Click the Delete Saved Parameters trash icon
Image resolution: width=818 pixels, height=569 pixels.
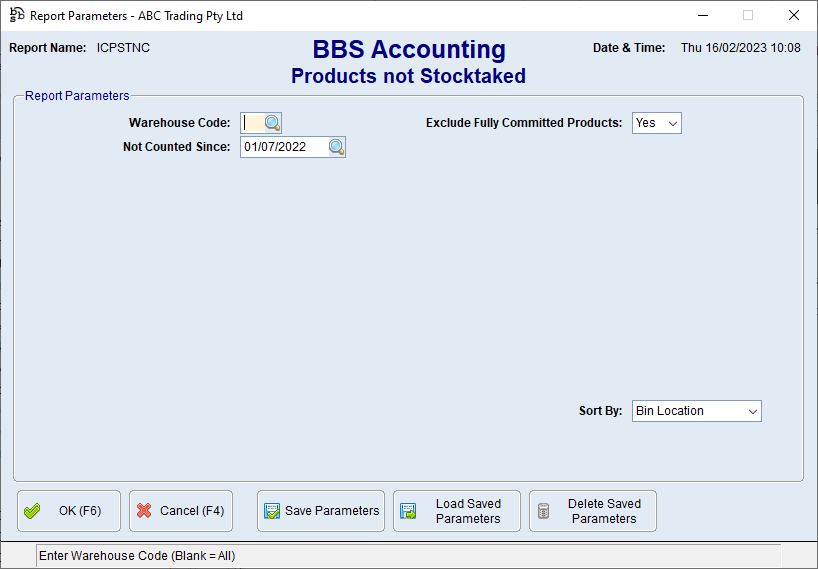[544, 511]
